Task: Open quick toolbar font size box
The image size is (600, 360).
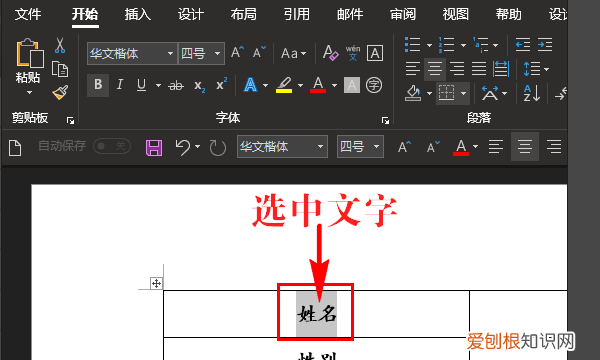Action: (360, 146)
